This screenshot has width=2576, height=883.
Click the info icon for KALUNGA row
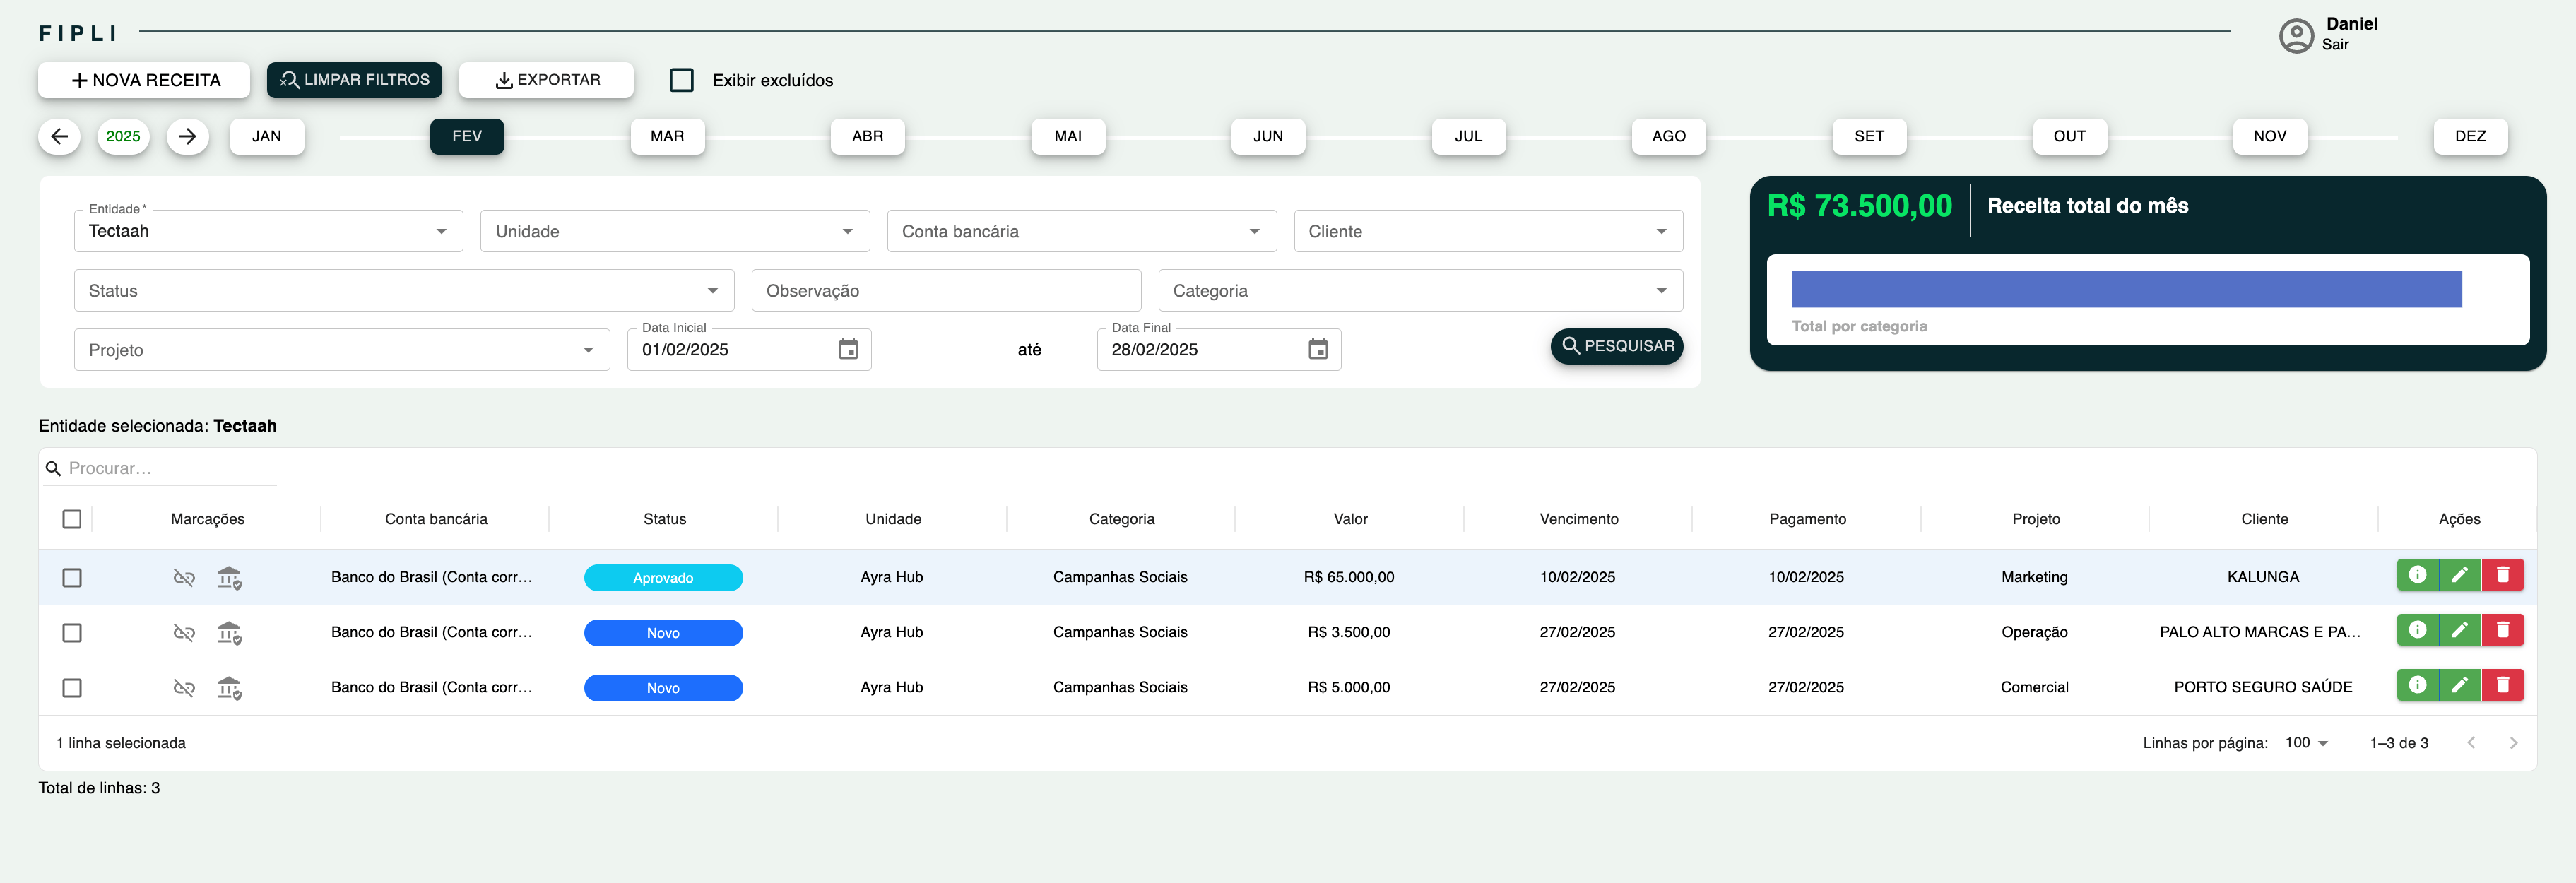pos(2417,575)
